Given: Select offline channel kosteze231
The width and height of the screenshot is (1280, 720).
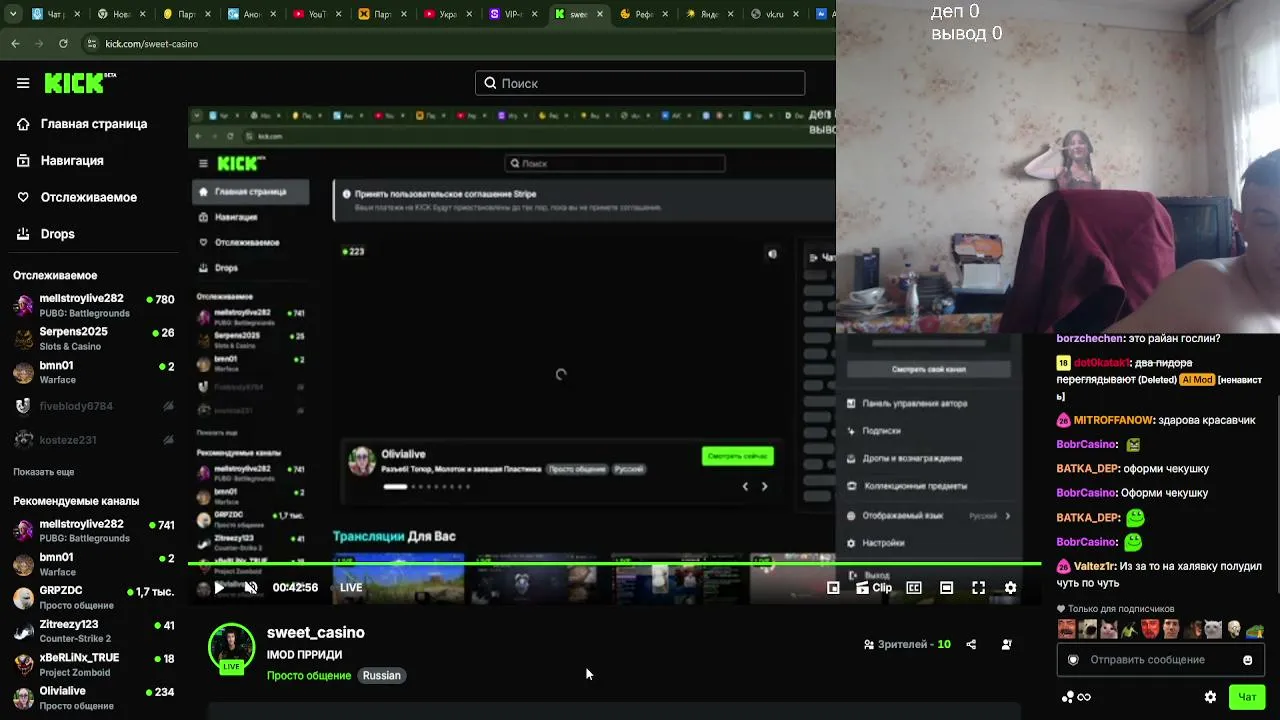Looking at the screenshot, I should (x=94, y=440).
